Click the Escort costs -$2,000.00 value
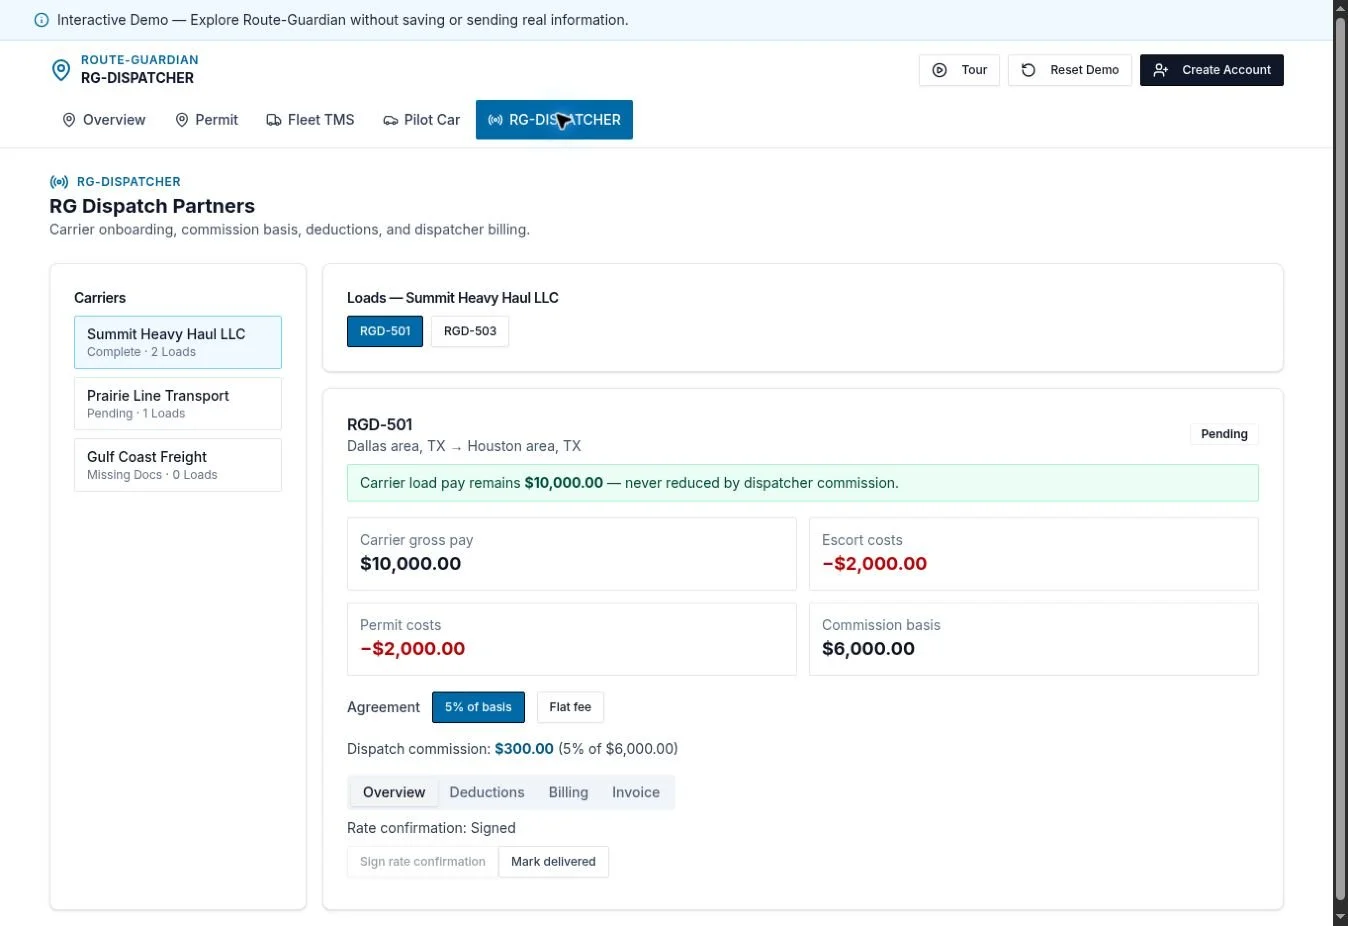 point(874,564)
